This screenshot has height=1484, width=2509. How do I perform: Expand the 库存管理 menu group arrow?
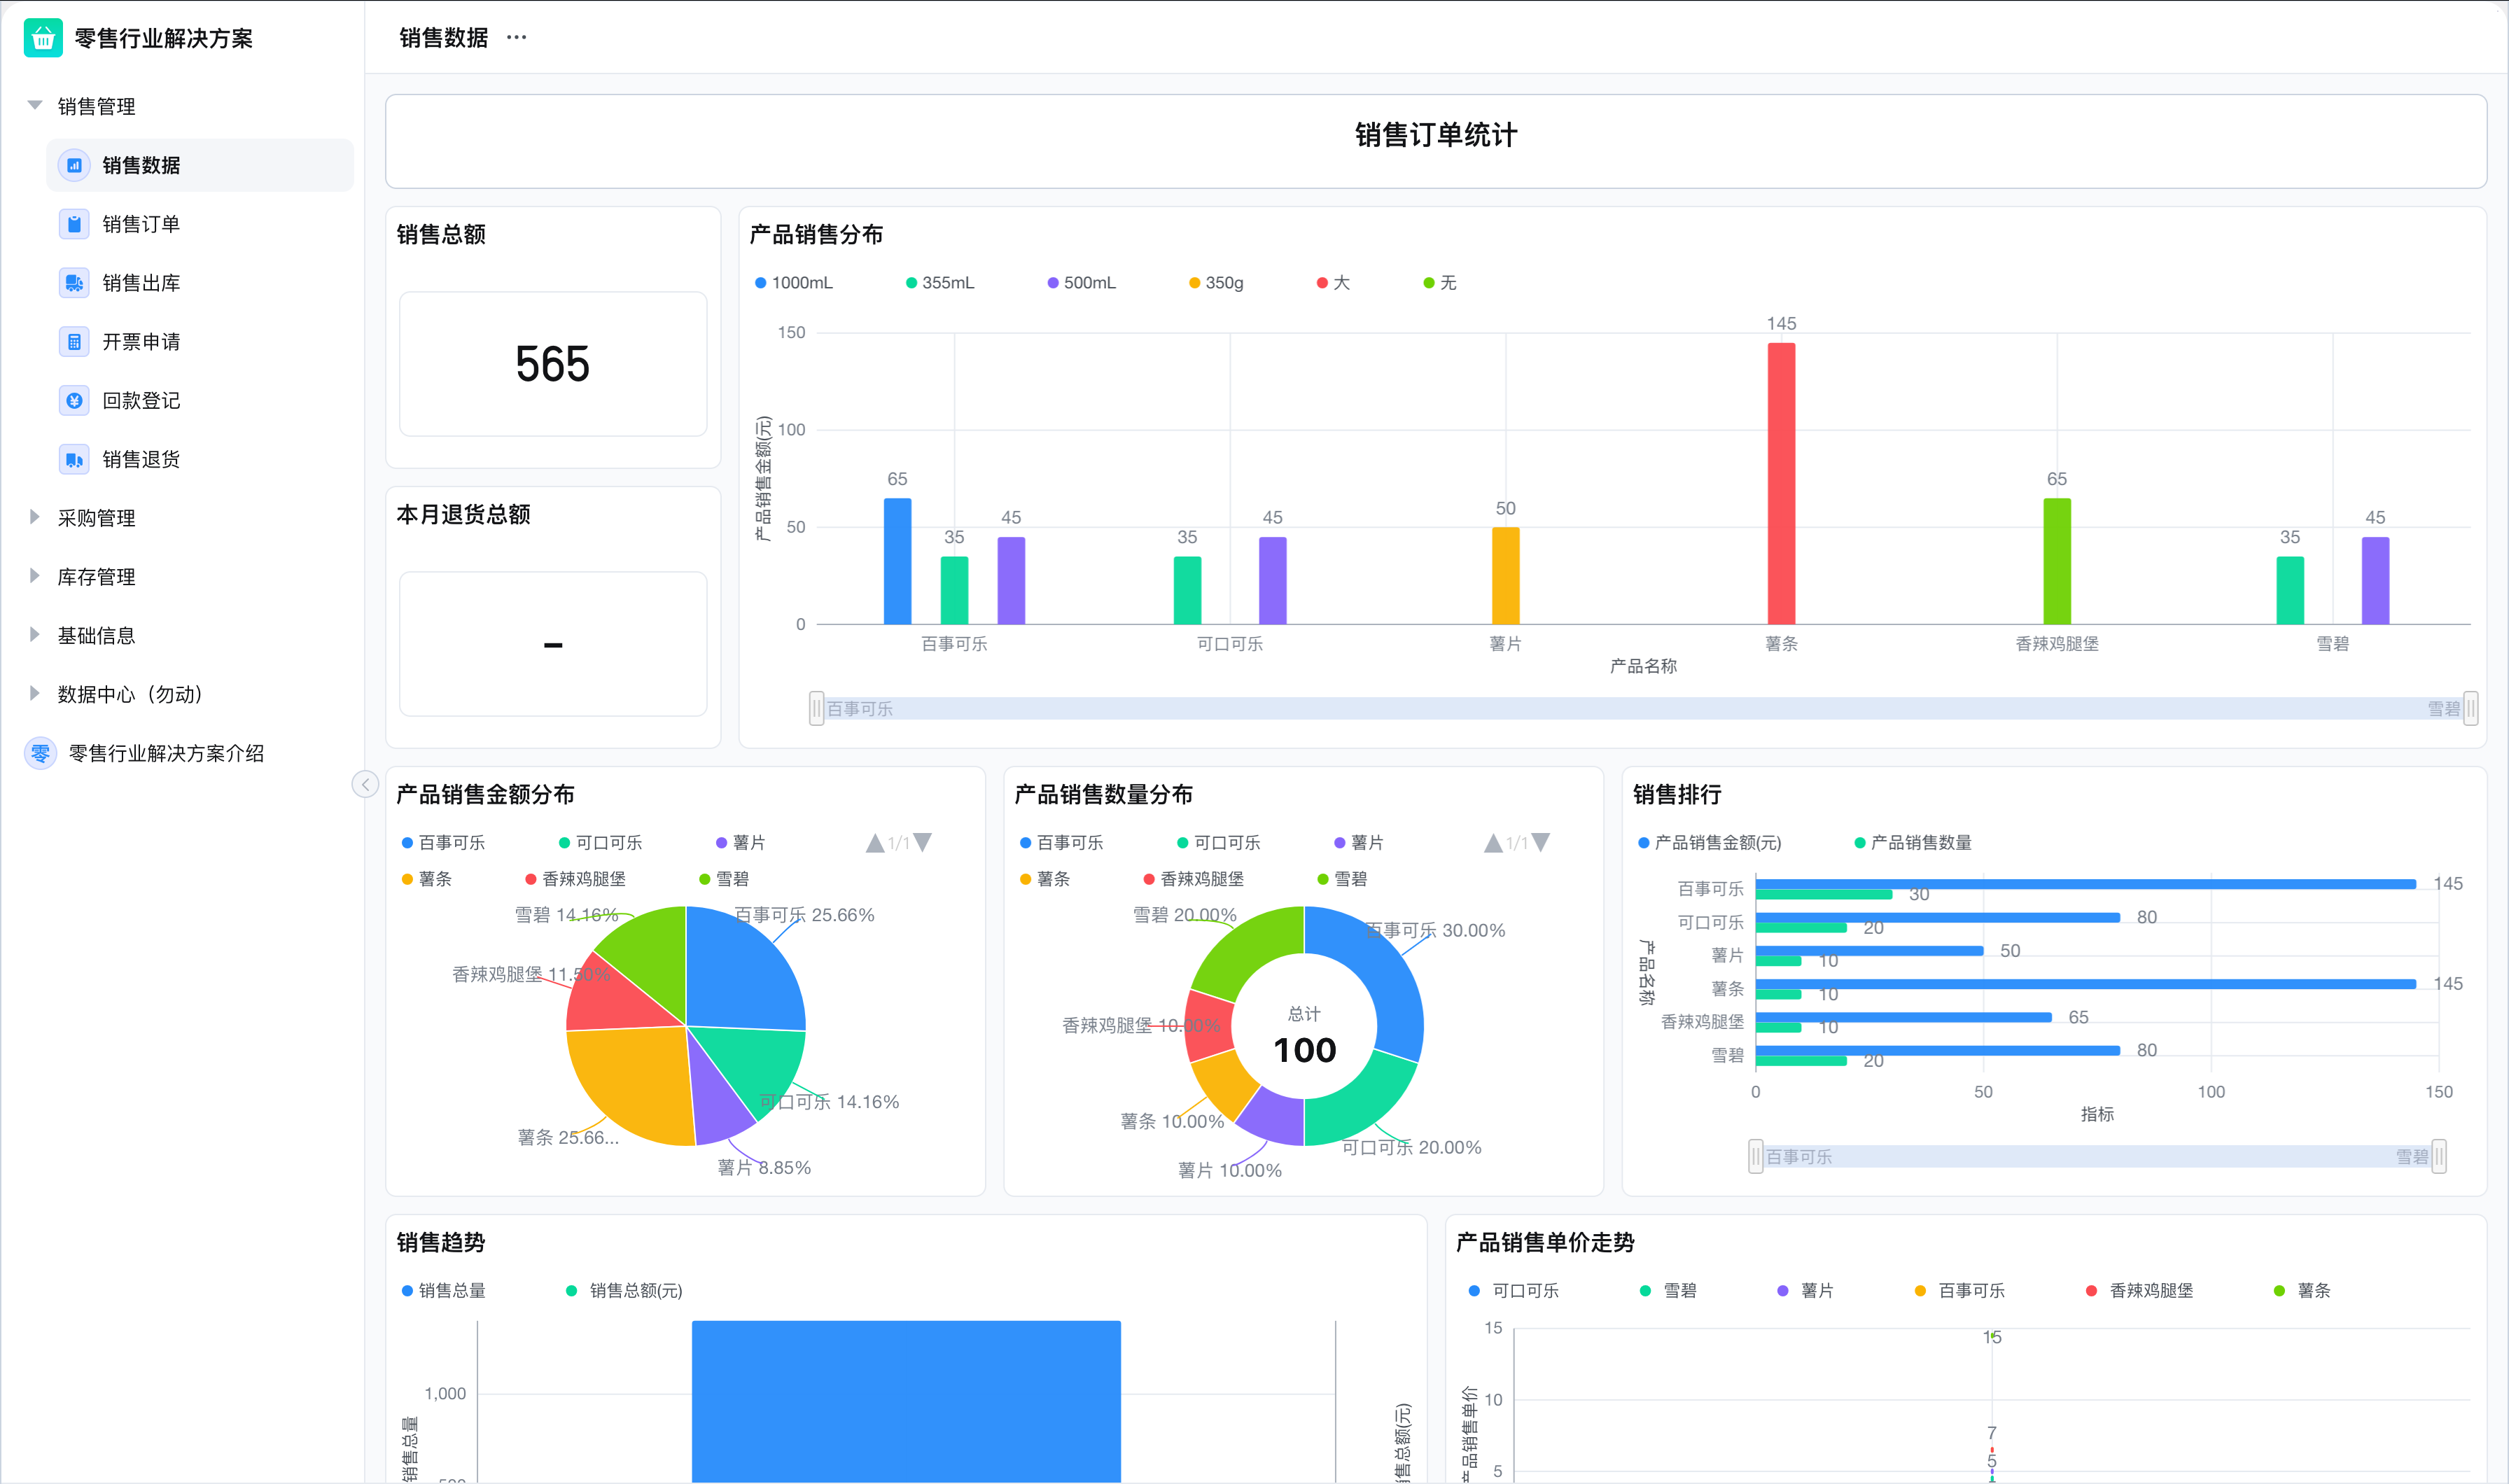(x=35, y=576)
